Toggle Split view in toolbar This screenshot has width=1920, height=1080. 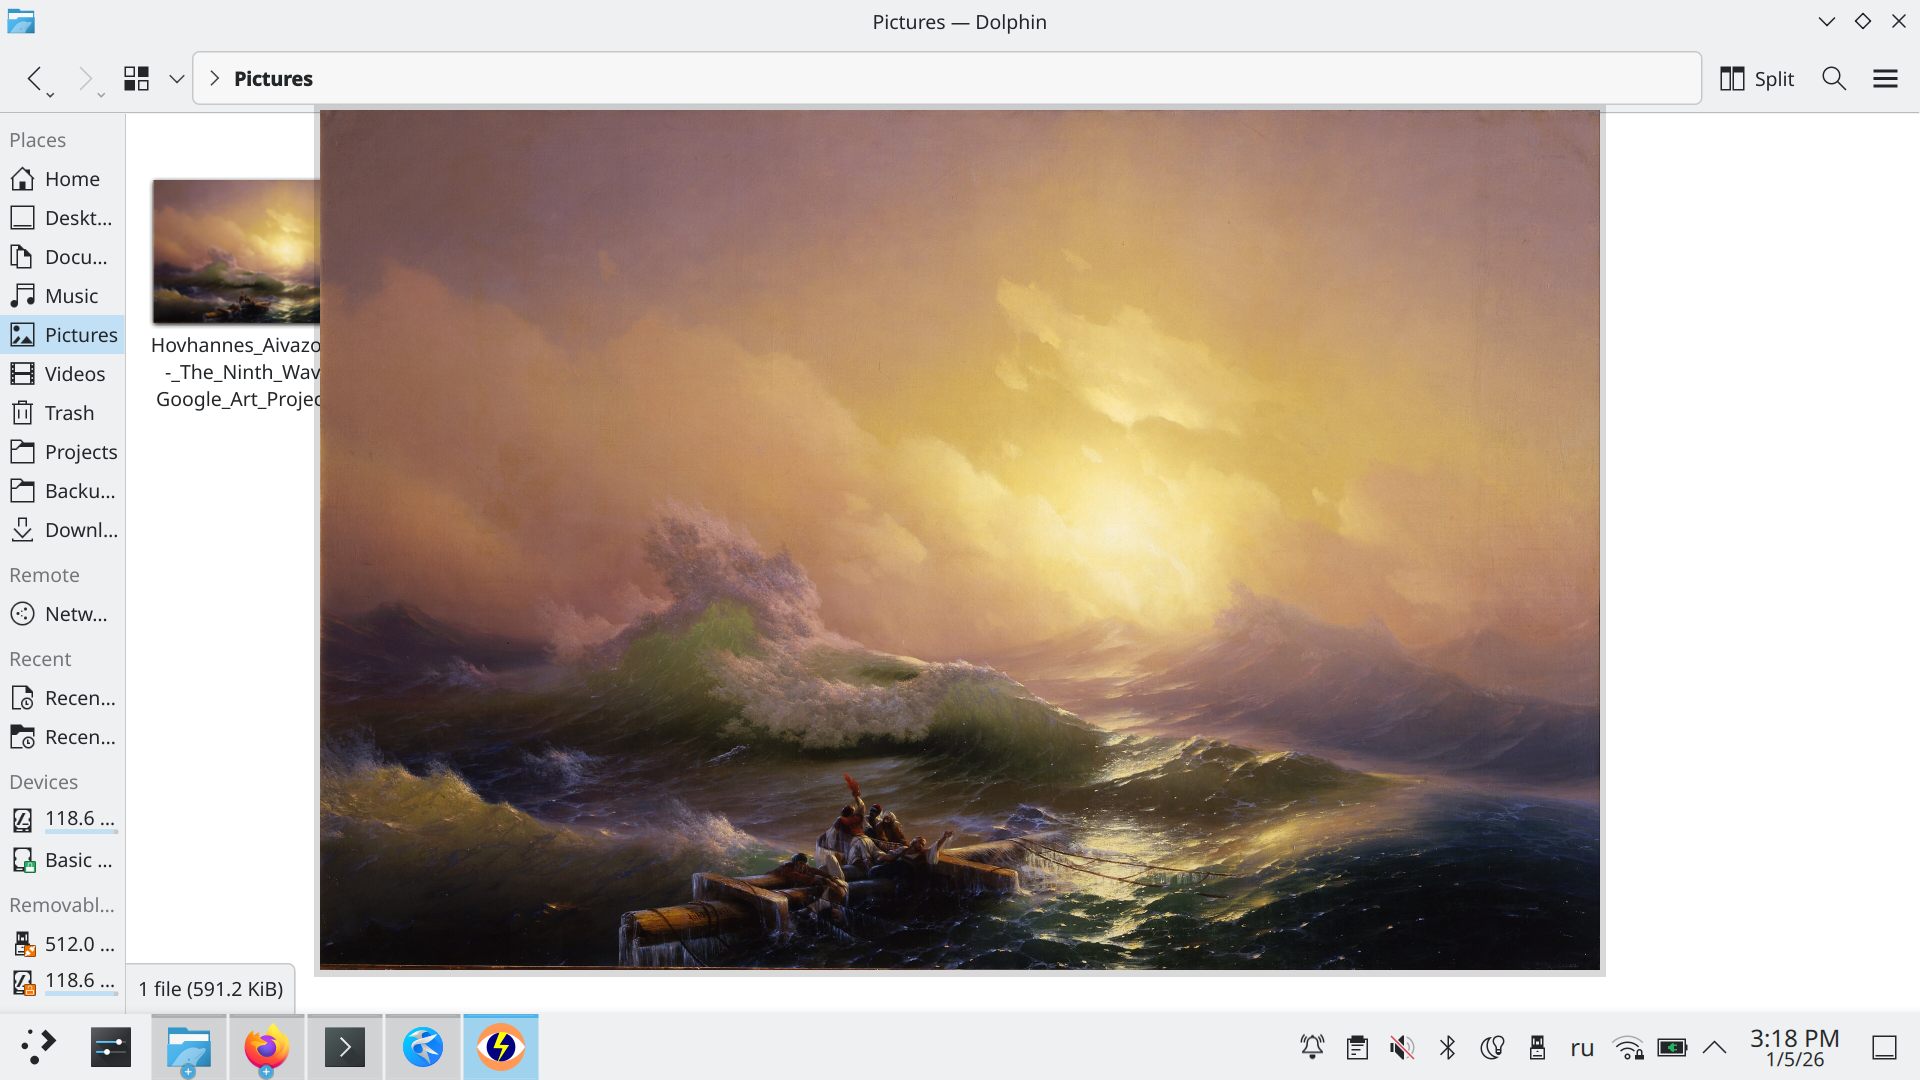tap(1757, 79)
